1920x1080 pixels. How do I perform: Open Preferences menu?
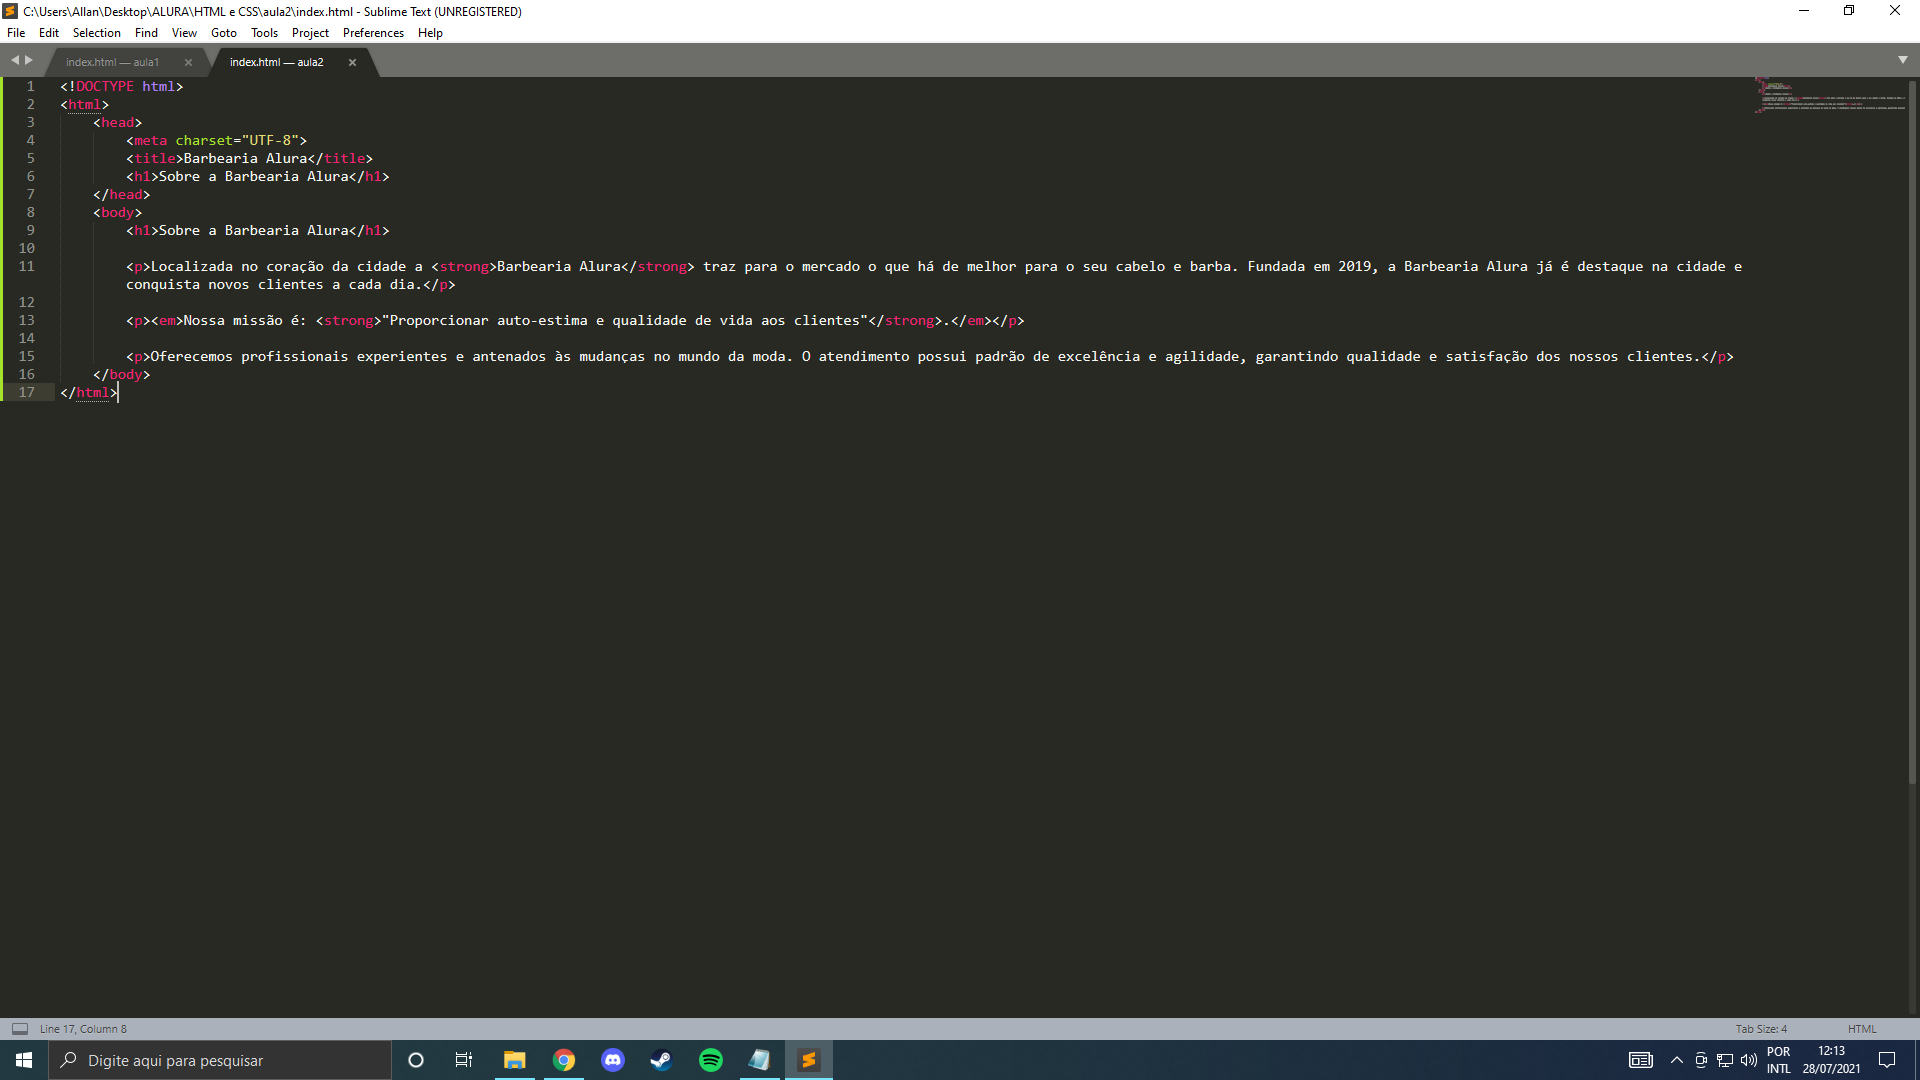coord(372,33)
